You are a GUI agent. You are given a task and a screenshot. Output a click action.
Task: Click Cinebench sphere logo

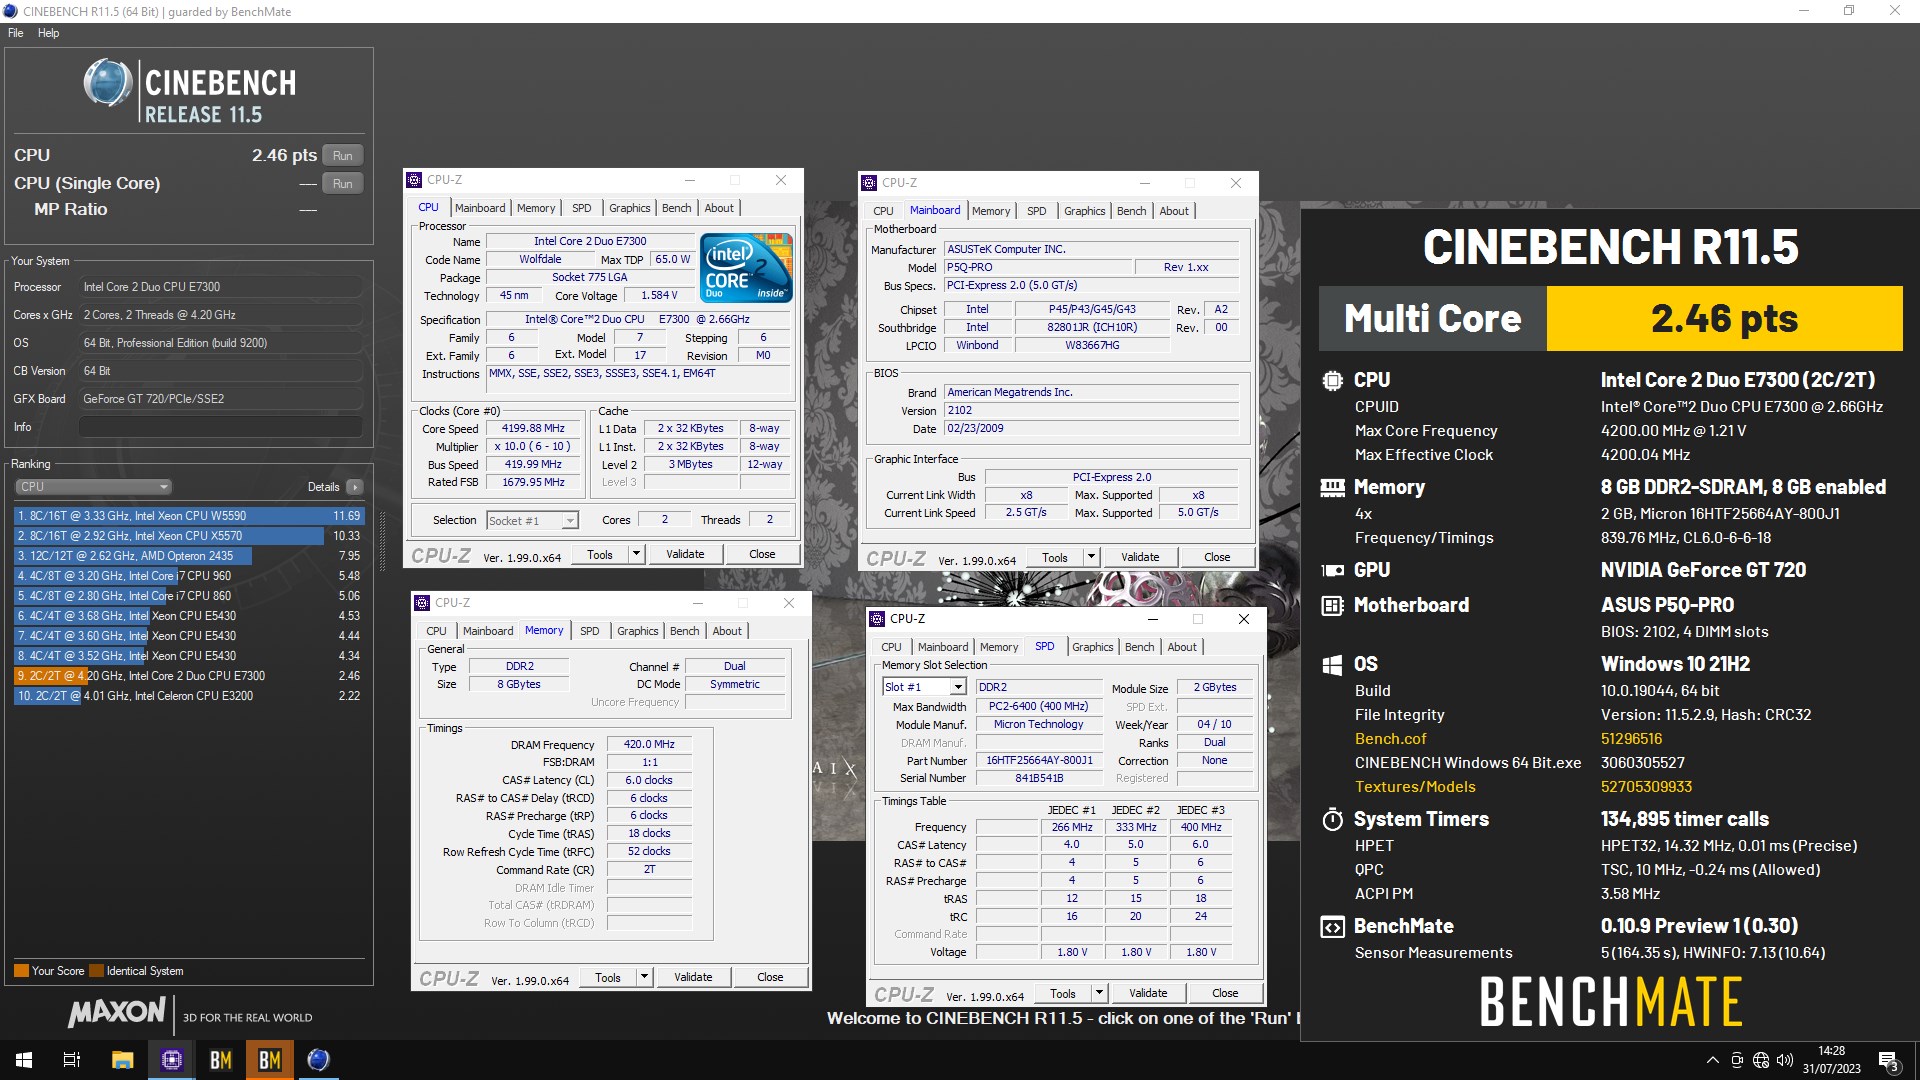pos(107,83)
